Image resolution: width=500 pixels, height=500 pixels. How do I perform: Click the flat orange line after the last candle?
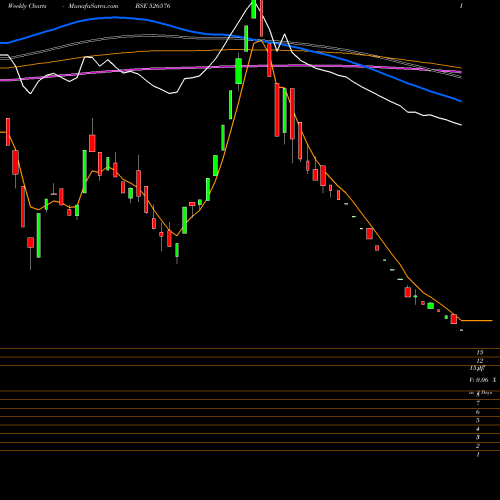[x=477, y=321]
